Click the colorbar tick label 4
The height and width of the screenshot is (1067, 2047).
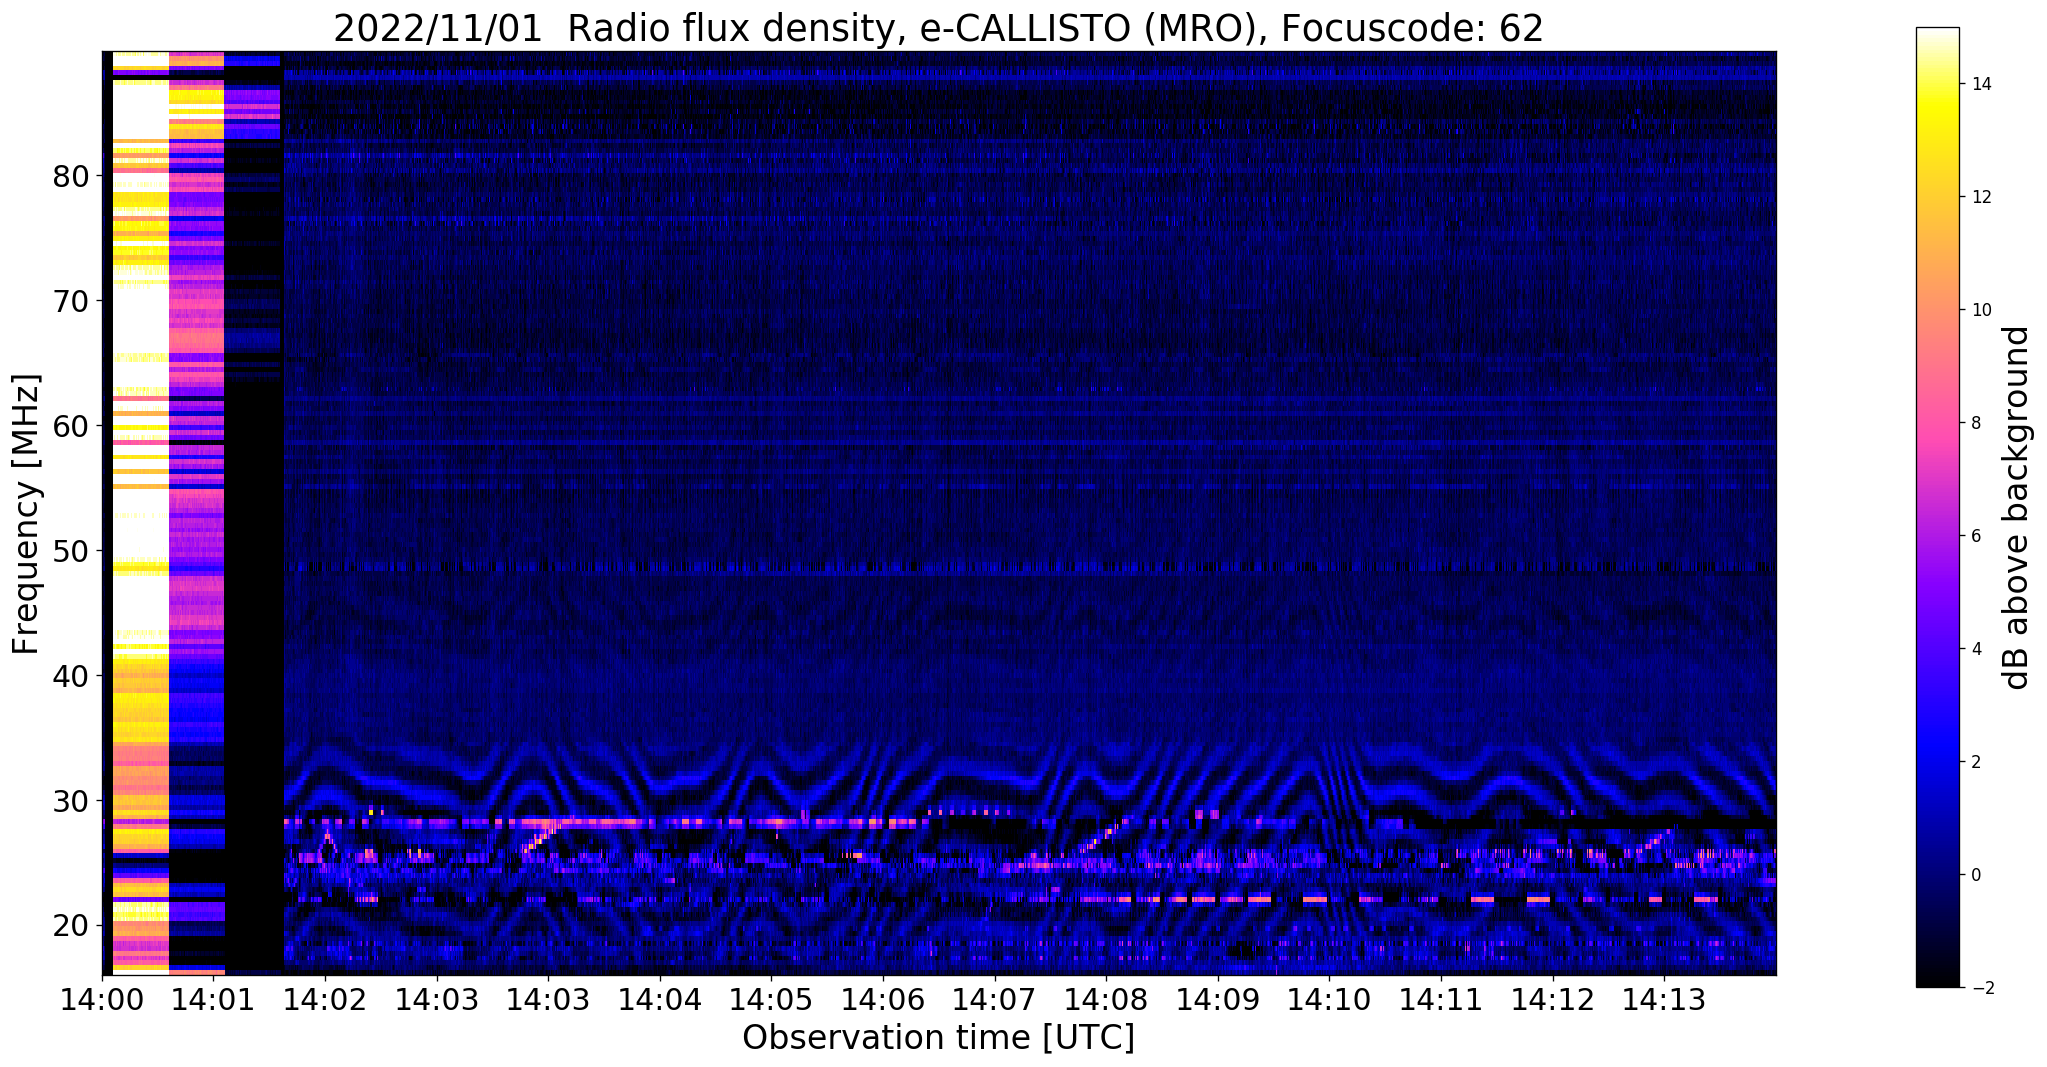click(x=1975, y=649)
